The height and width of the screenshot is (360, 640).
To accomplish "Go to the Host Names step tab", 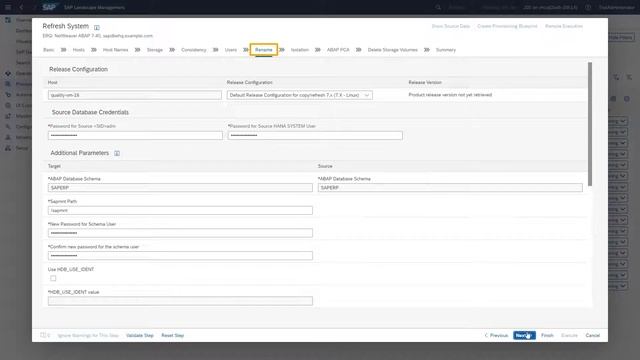I will click(116, 50).
